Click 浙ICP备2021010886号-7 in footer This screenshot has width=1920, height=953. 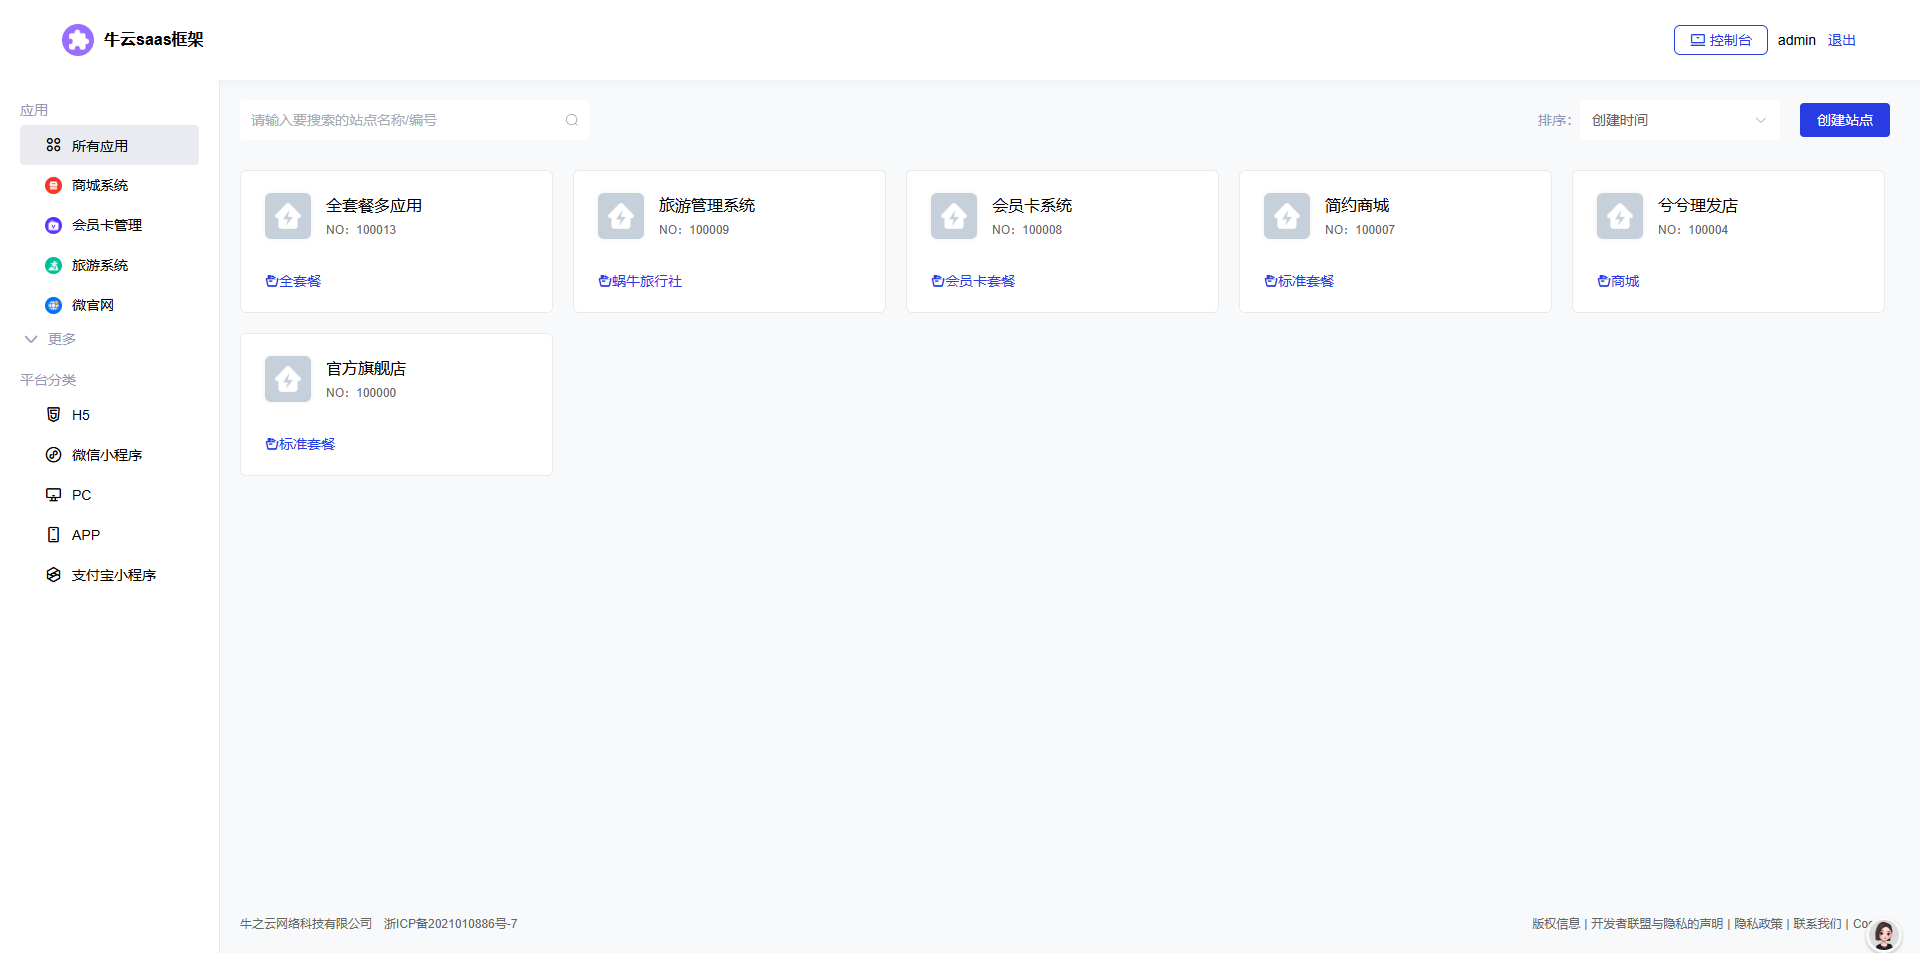point(451,924)
